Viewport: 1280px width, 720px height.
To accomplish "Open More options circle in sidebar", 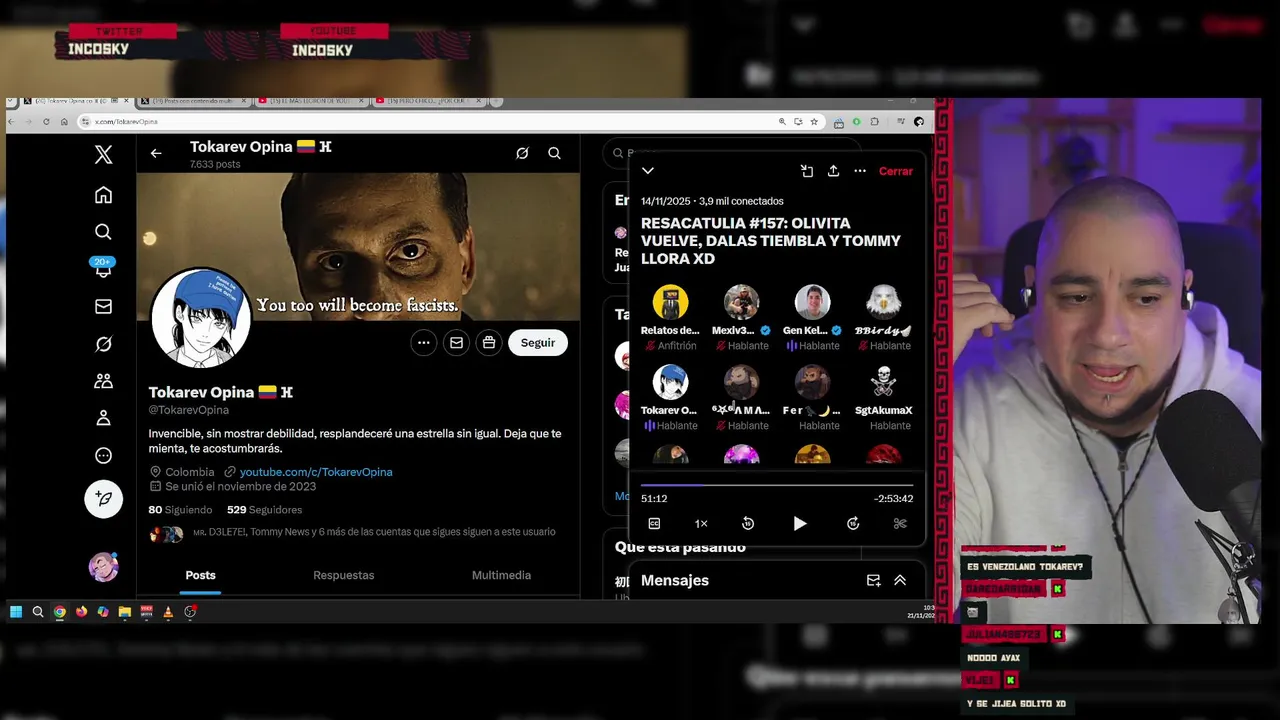I will tap(103, 456).
